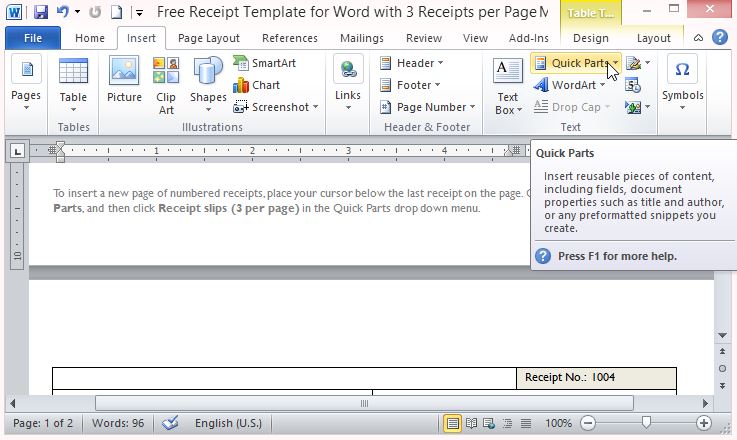Click the Undo arrow icon
The width and height of the screenshot is (737, 440).
[x=63, y=11]
